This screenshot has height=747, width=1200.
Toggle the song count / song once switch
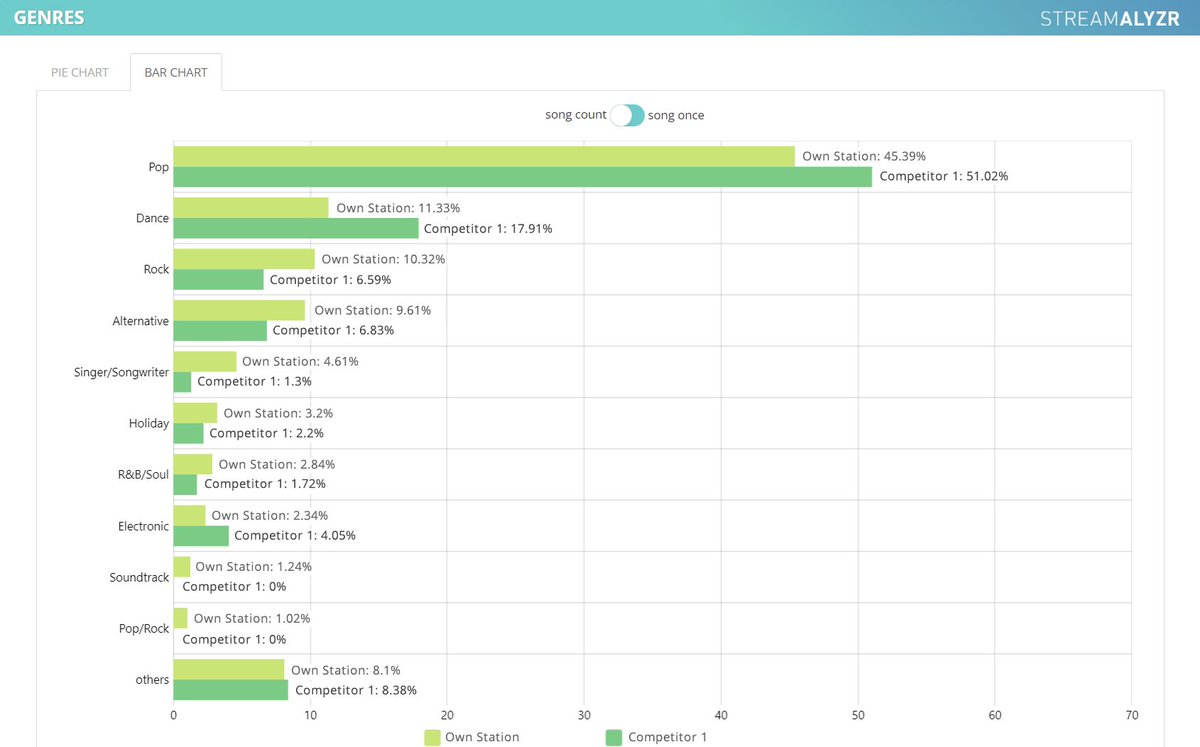(x=627, y=115)
